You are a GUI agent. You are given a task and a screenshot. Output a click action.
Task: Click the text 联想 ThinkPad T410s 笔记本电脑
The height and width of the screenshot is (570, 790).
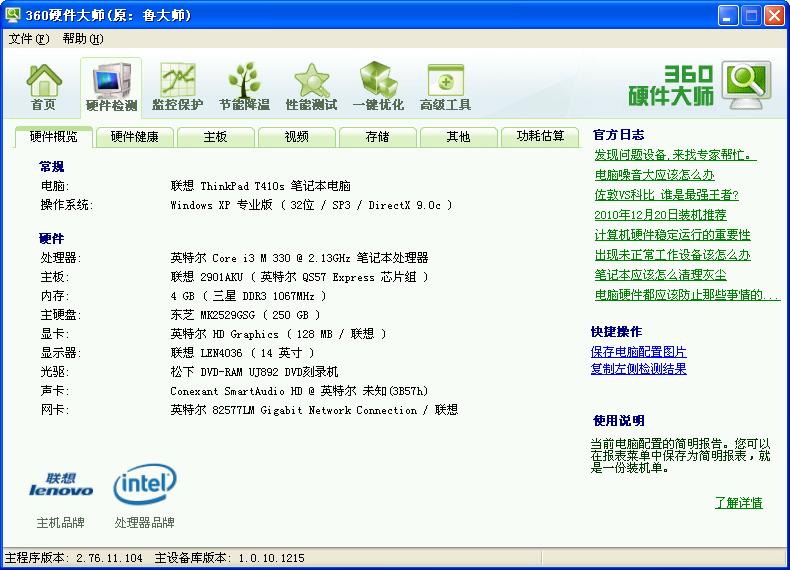tap(260, 186)
